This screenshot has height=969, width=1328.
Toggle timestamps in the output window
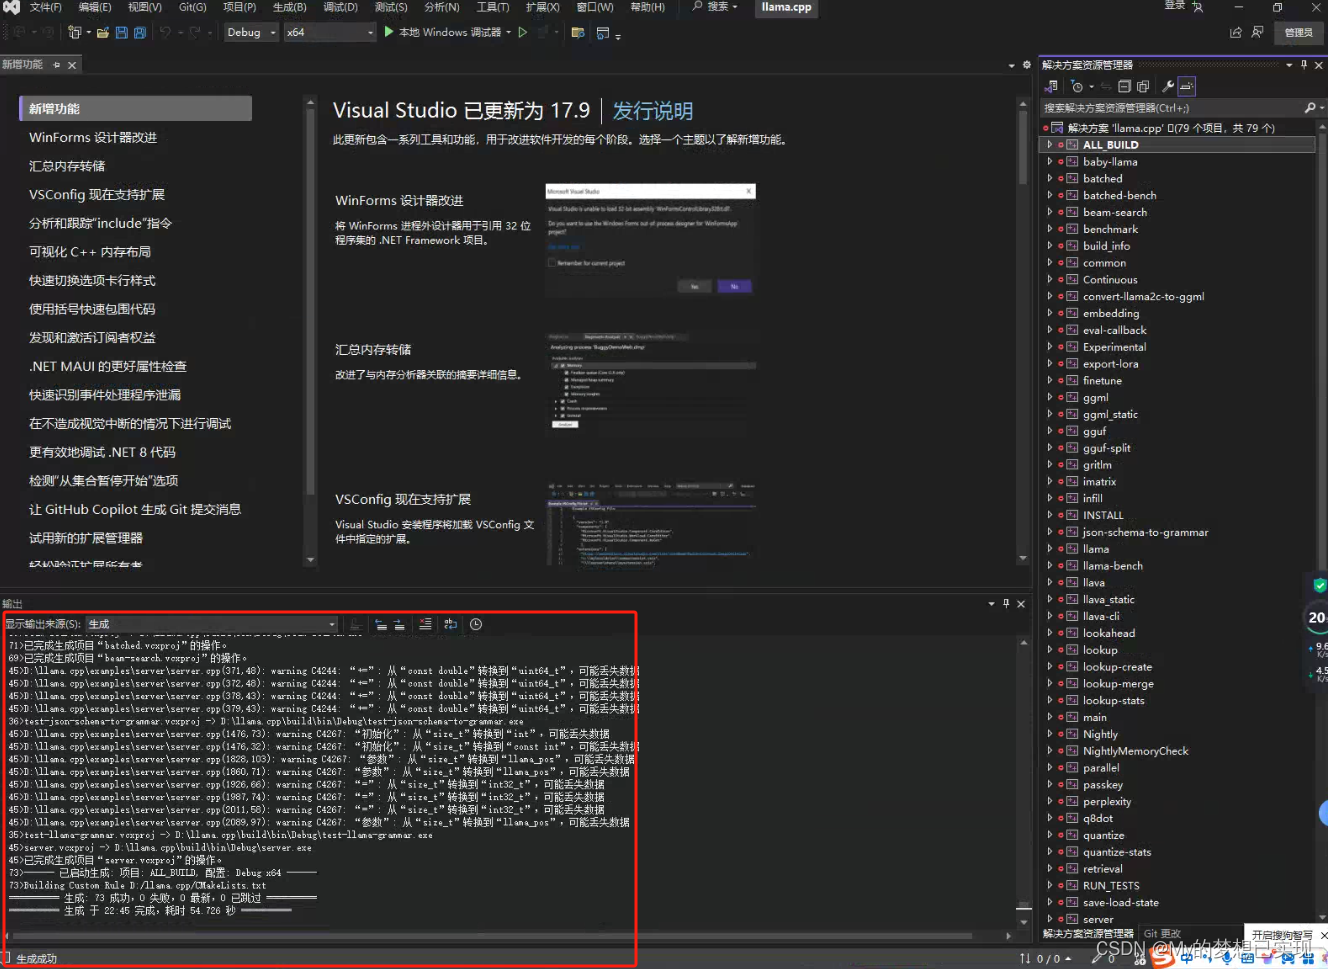coord(476,624)
